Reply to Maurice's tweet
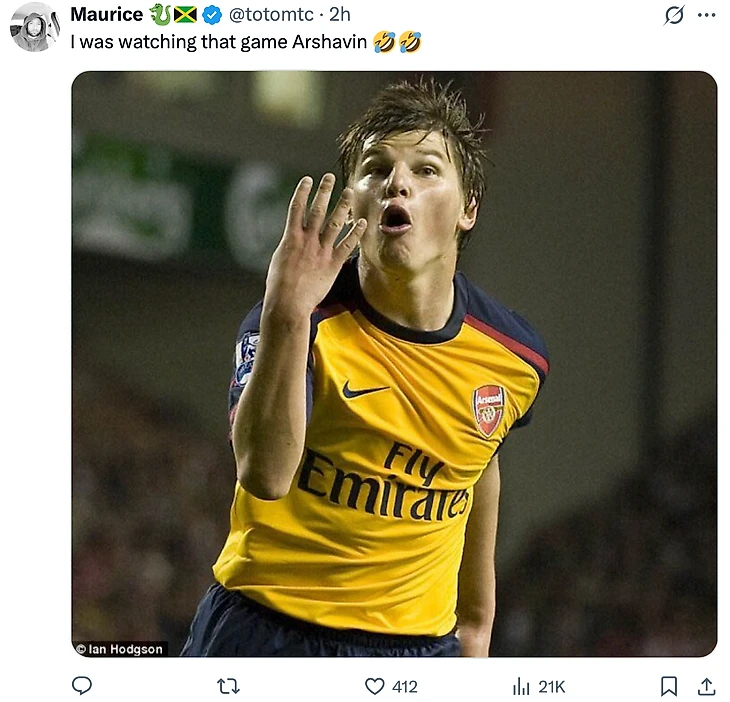The width and height of the screenshot is (730, 702). [83, 686]
